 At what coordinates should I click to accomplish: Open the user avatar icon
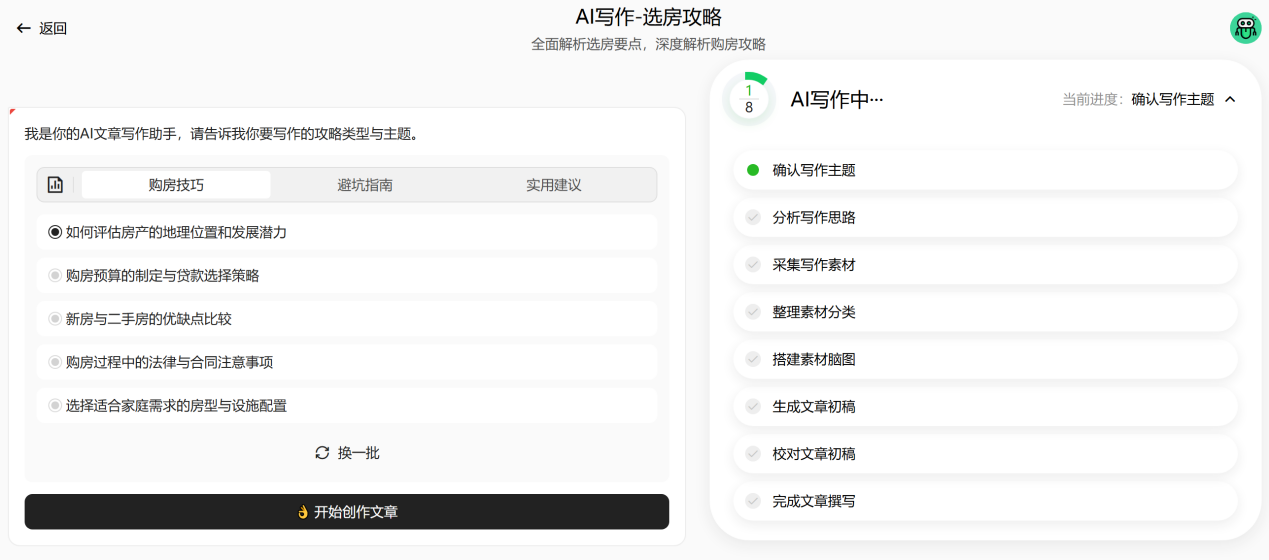(1245, 28)
